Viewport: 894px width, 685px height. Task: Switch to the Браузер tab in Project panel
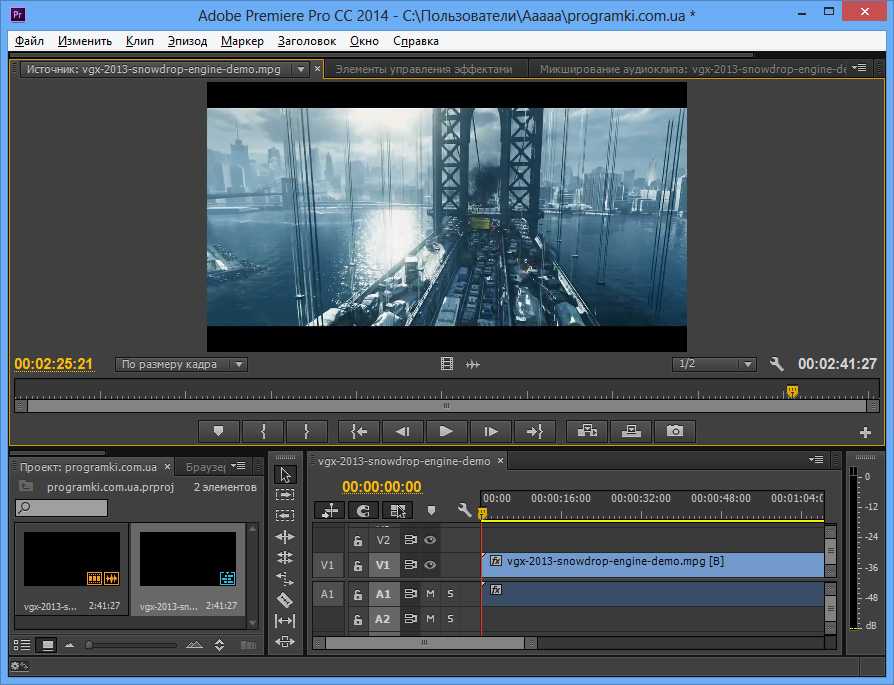(x=206, y=468)
